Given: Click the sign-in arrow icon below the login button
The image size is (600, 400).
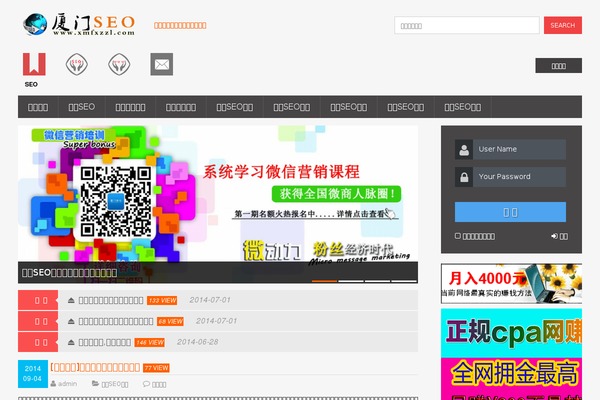Looking at the screenshot, I should tap(554, 236).
